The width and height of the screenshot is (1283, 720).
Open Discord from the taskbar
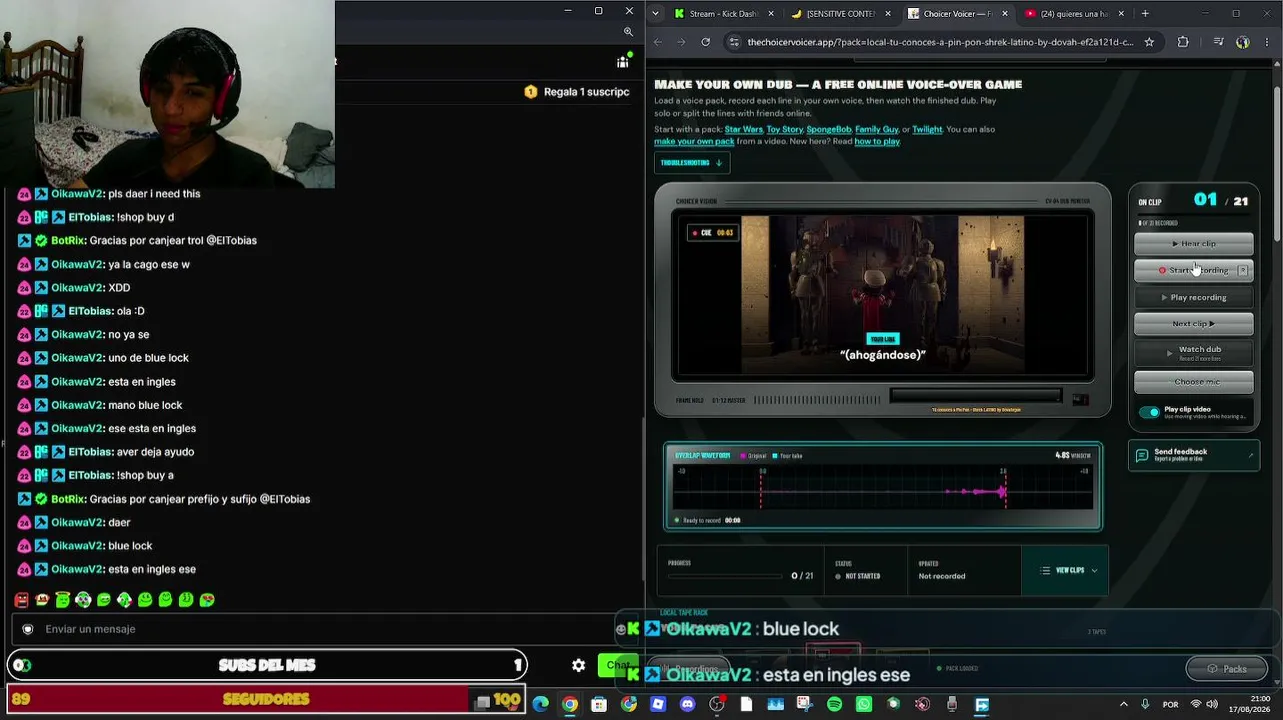[687, 704]
